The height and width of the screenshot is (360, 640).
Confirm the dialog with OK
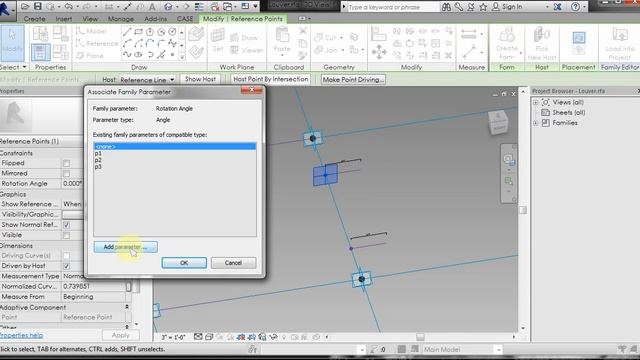184,263
